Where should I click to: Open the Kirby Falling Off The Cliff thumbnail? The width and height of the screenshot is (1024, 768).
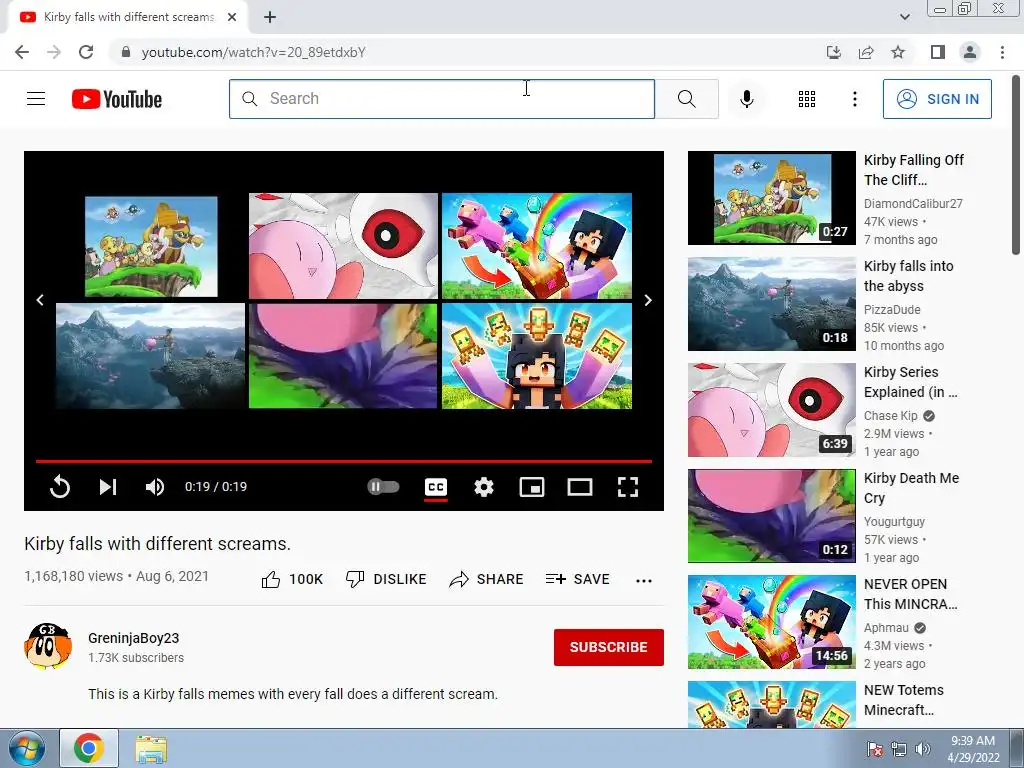(x=771, y=198)
